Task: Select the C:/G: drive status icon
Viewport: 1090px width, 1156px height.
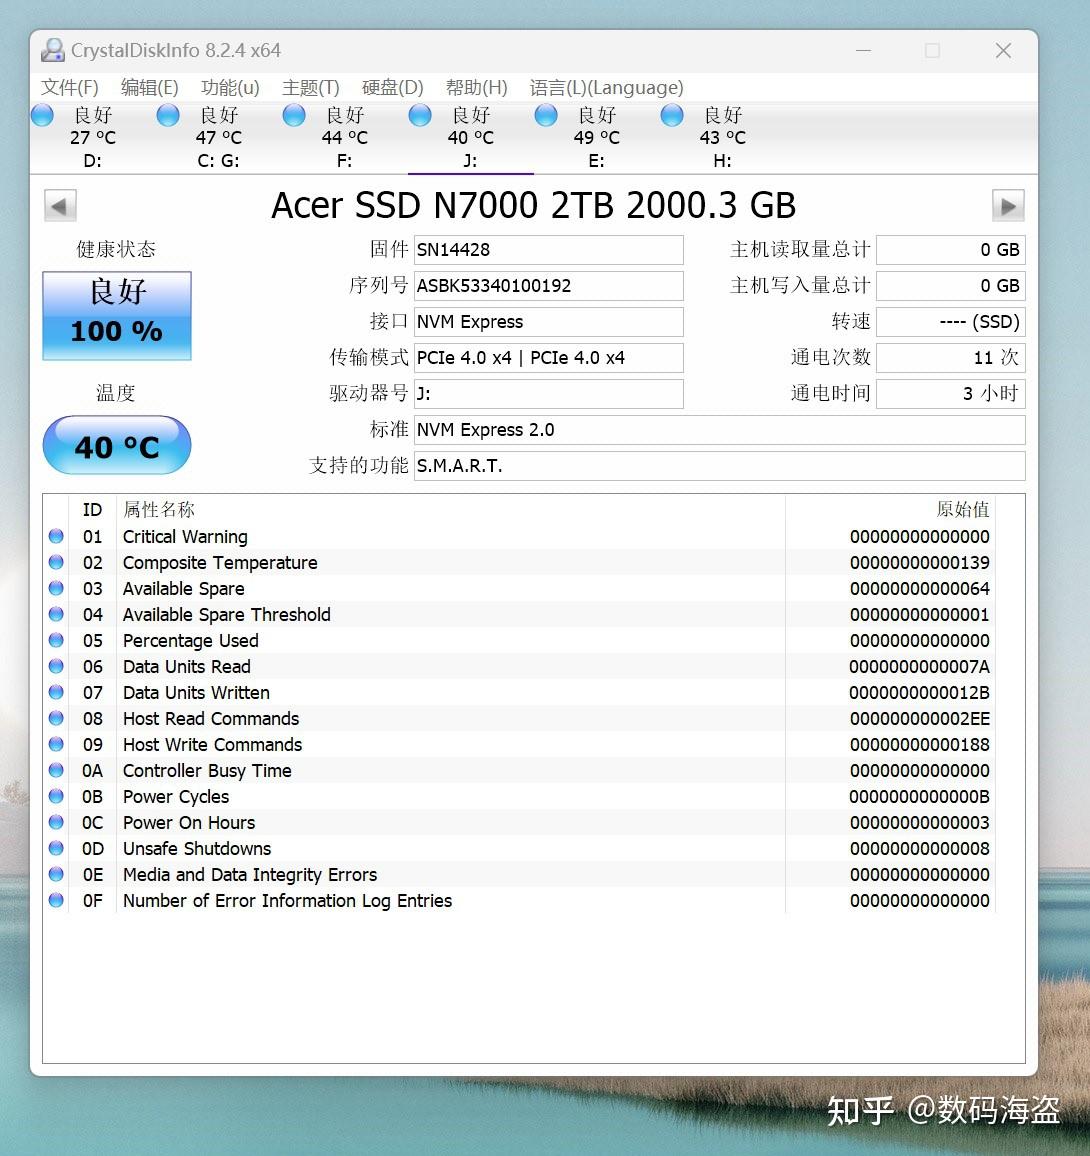Action: pyautogui.click(x=168, y=115)
